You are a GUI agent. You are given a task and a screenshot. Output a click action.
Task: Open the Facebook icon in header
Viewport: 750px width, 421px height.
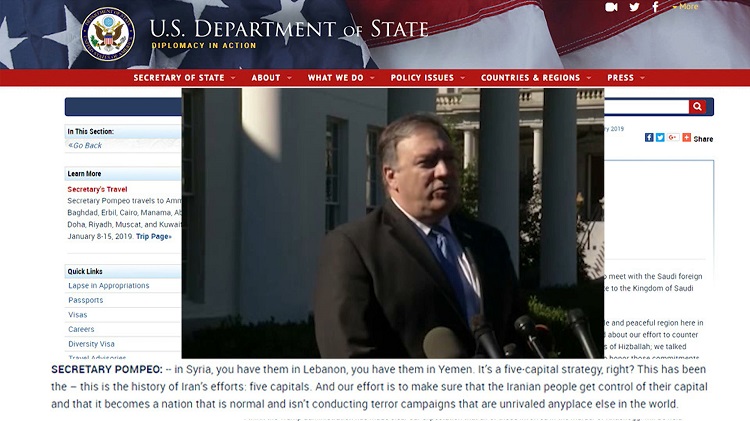655,7
